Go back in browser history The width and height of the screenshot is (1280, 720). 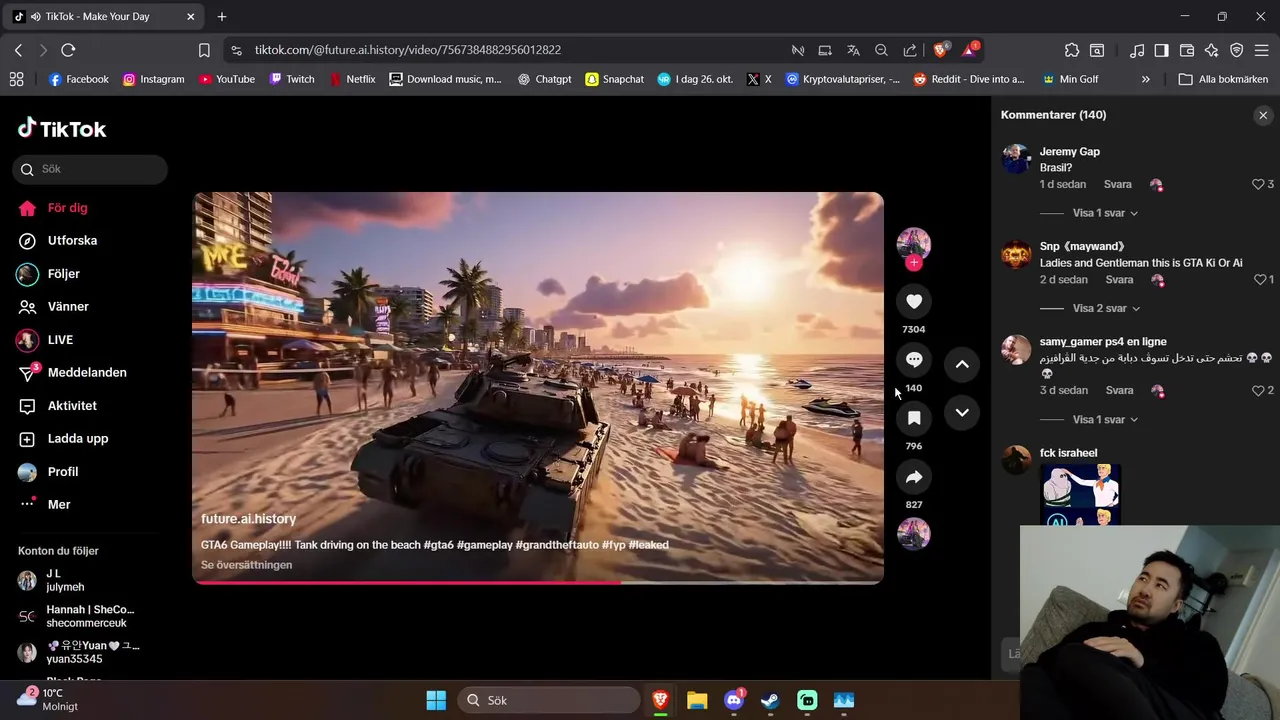[x=18, y=50]
